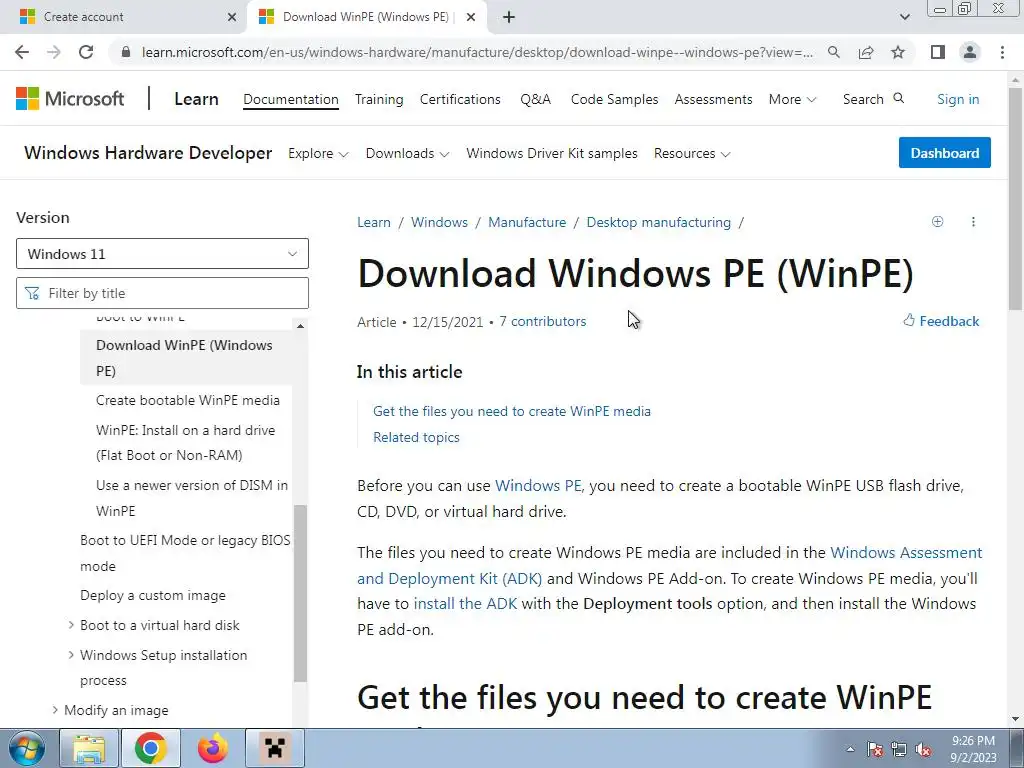Share this page via share icon
Screen dimensions: 1024x768
click(866, 52)
